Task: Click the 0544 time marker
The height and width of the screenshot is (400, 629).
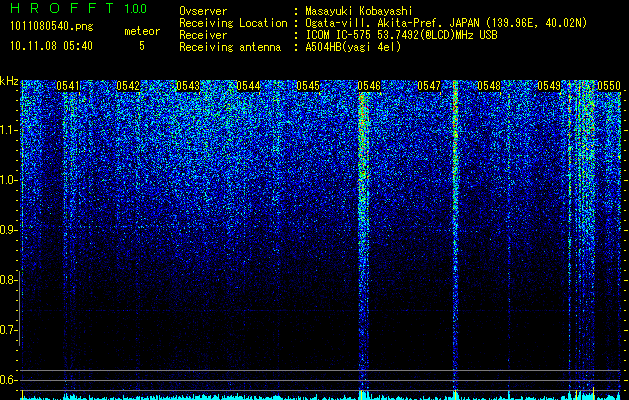Action: [x=248, y=86]
